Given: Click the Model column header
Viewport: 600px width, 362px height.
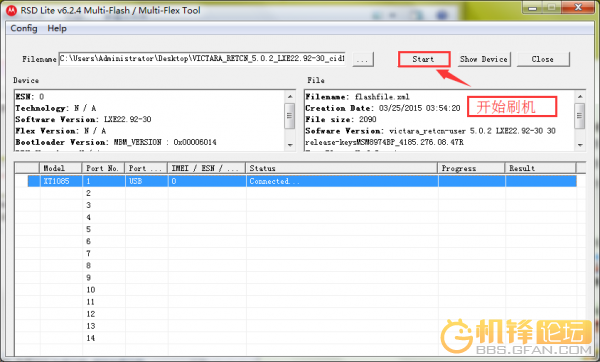Looking at the screenshot, I should [60, 168].
